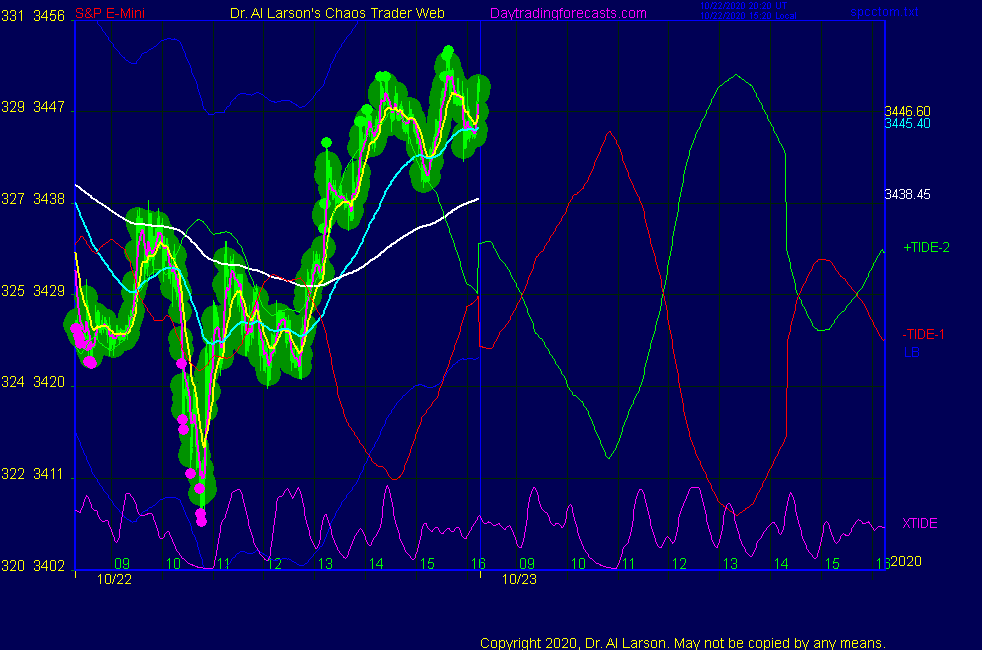
Task: Click the 11 hour label of 10/22
Action: click(224, 564)
